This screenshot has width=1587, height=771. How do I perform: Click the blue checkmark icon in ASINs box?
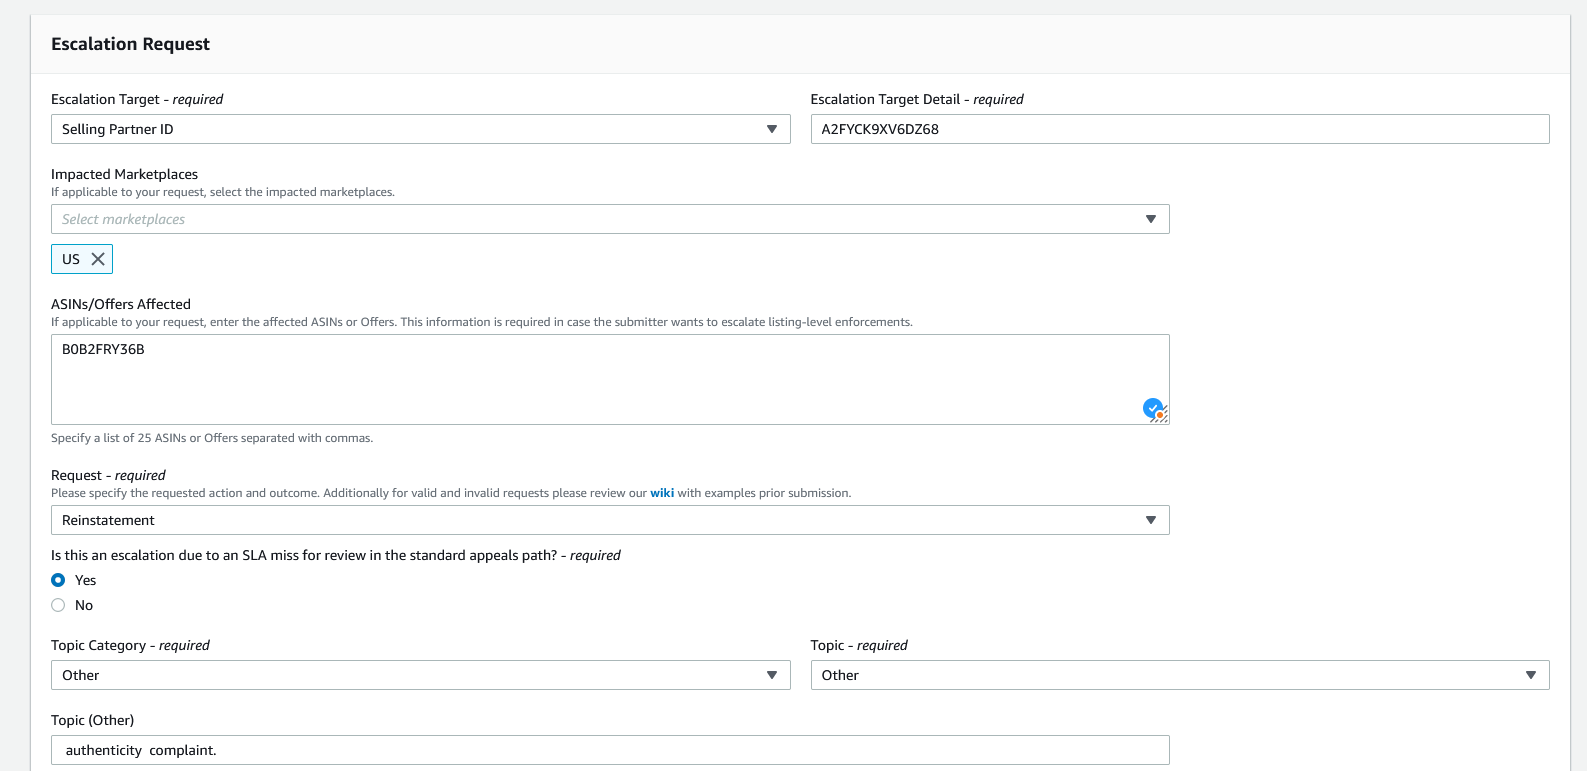tap(1152, 407)
